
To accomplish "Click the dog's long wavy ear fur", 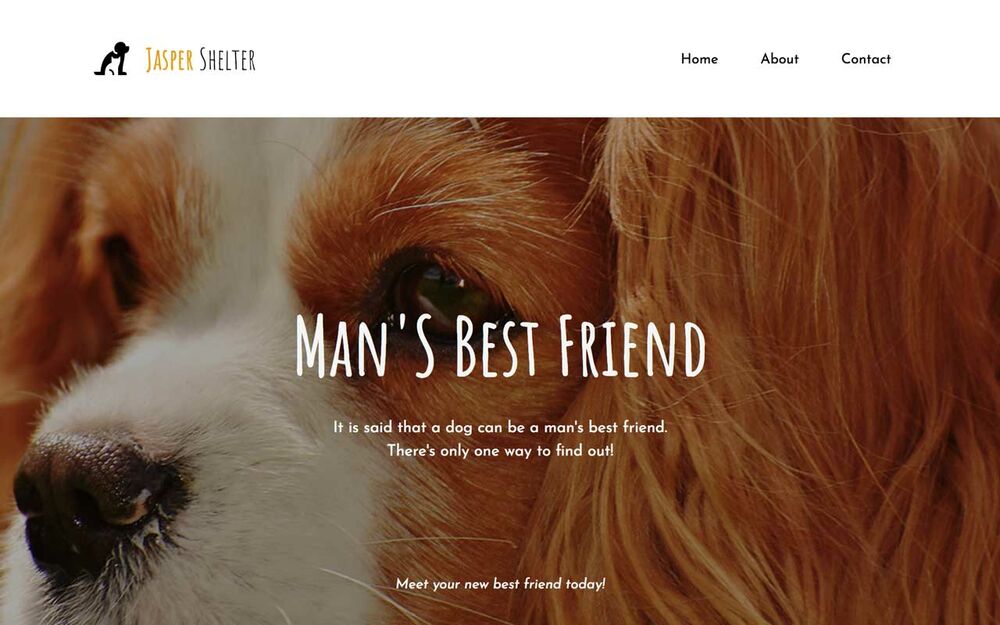I will click(797, 383).
